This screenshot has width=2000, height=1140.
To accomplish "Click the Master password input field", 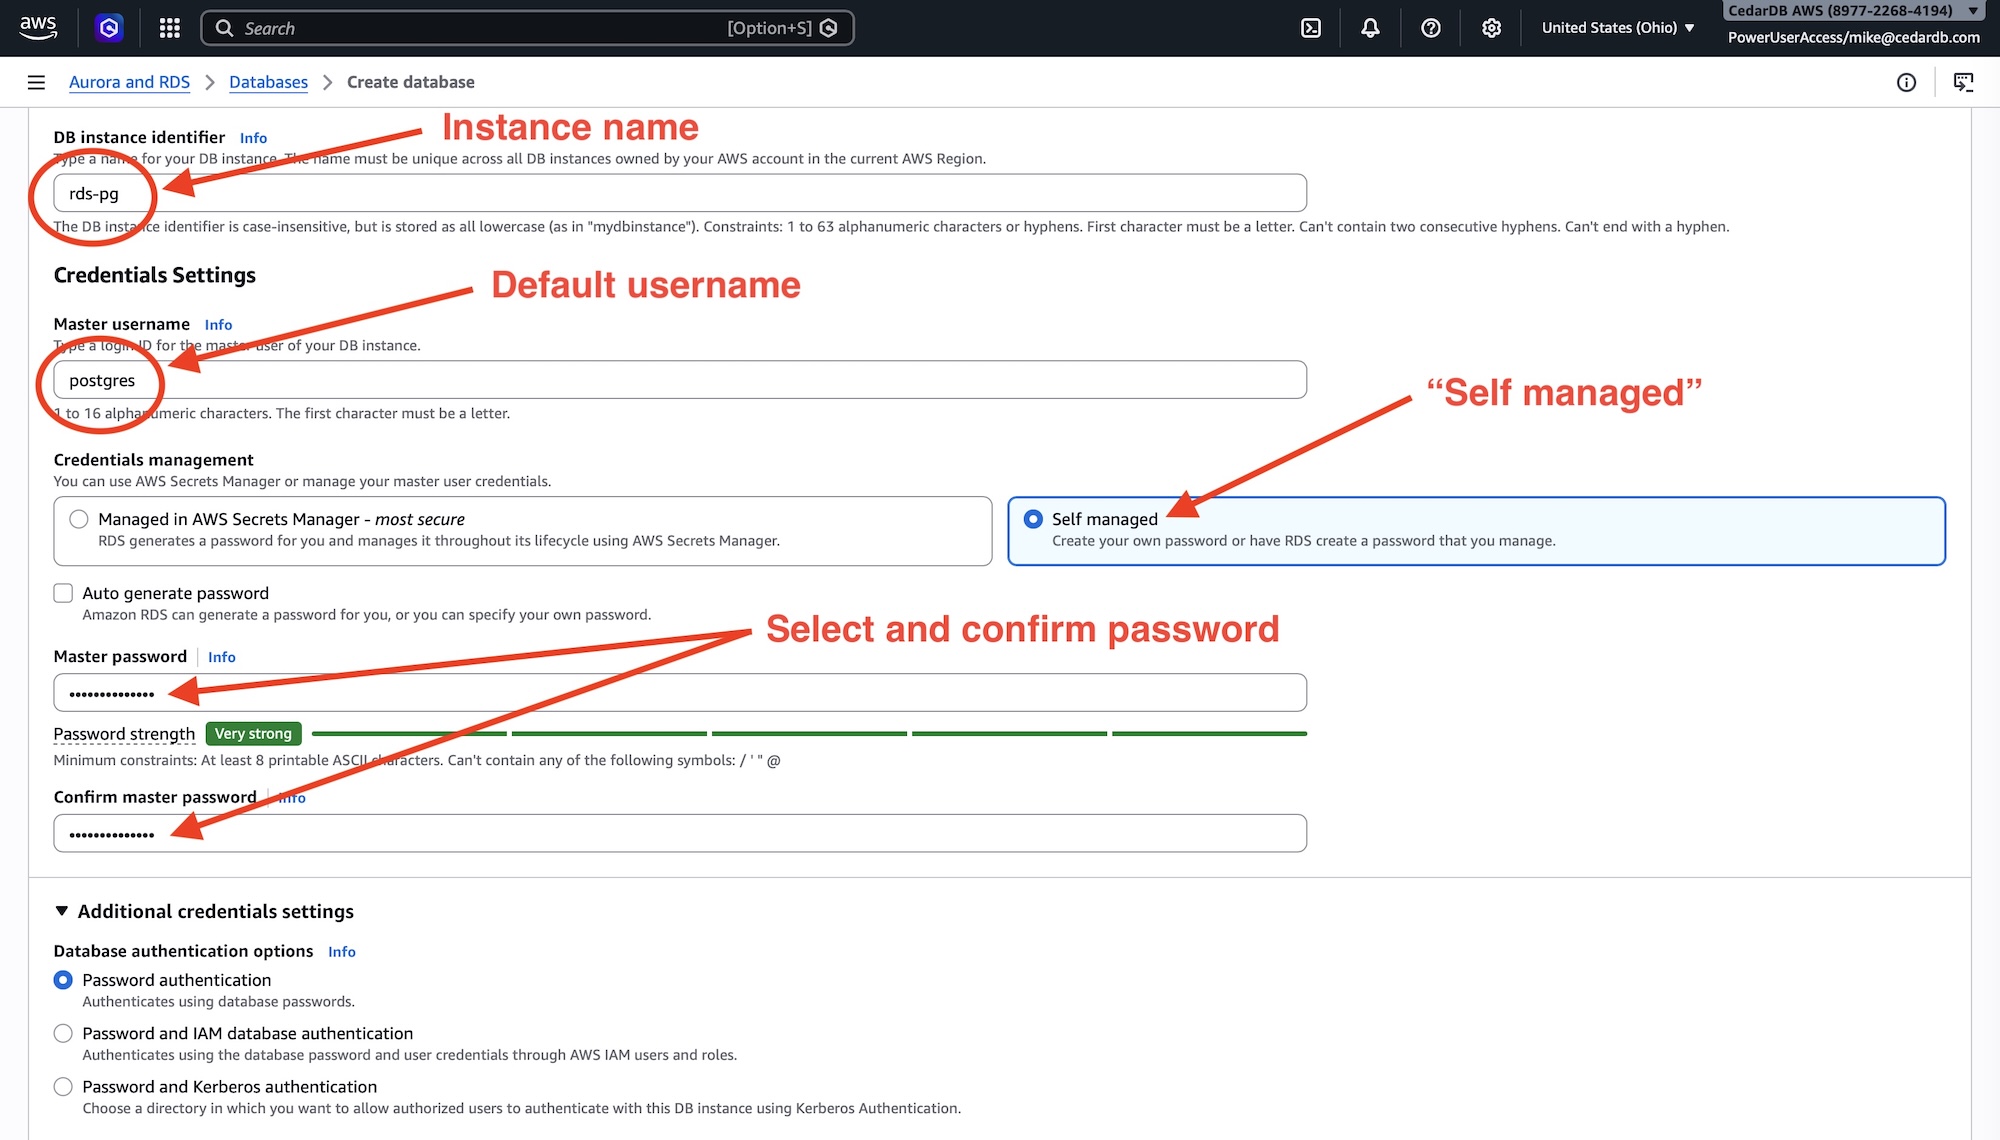I will (680, 692).
